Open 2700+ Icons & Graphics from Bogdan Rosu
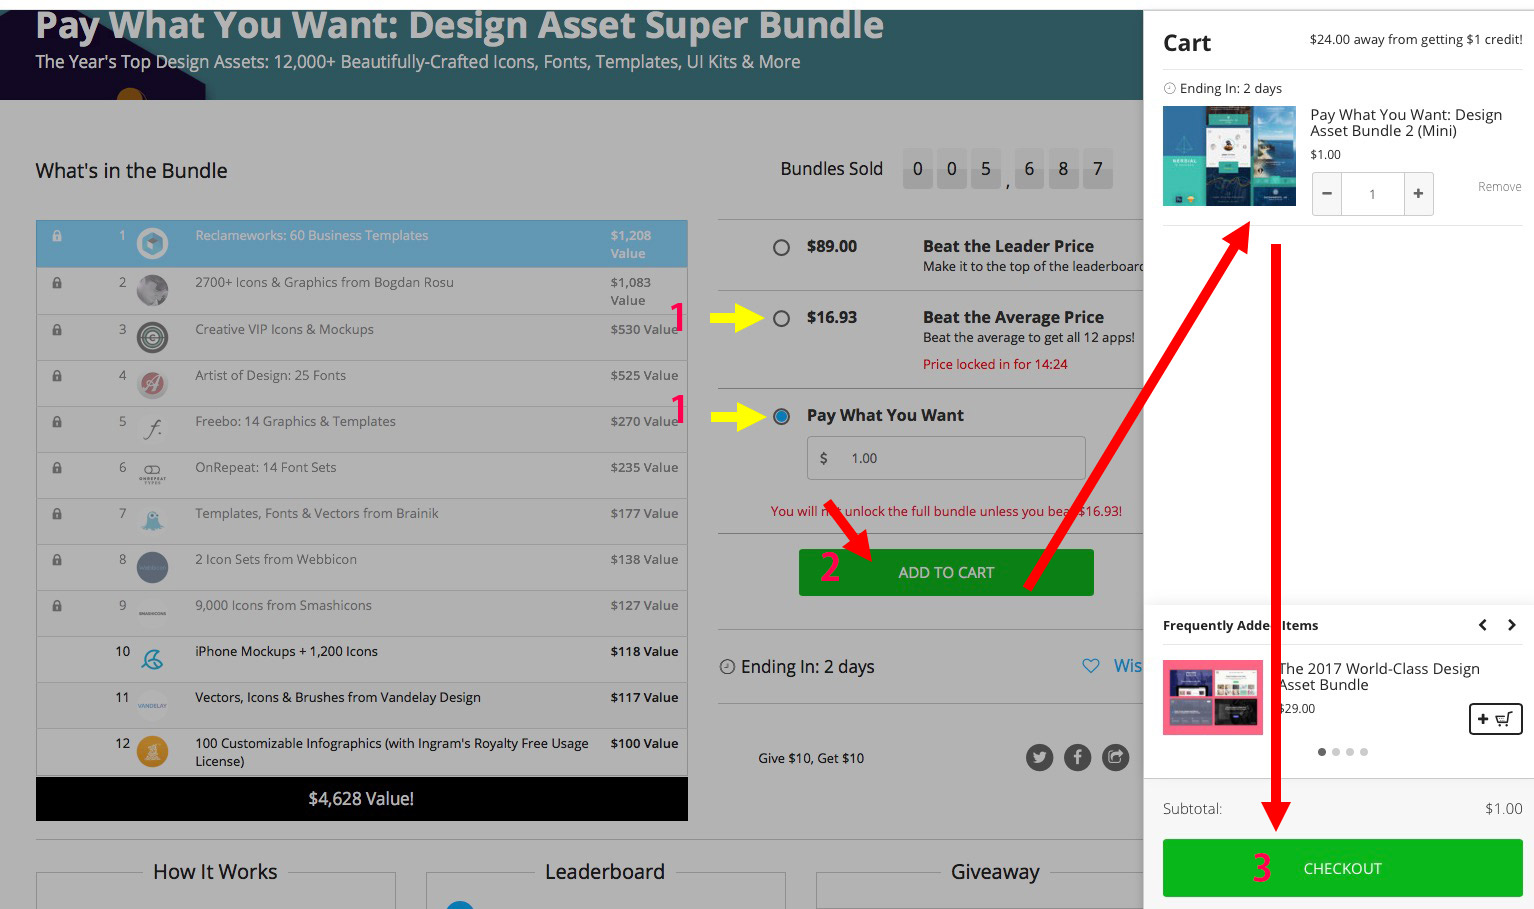The image size is (1534, 909). click(324, 283)
